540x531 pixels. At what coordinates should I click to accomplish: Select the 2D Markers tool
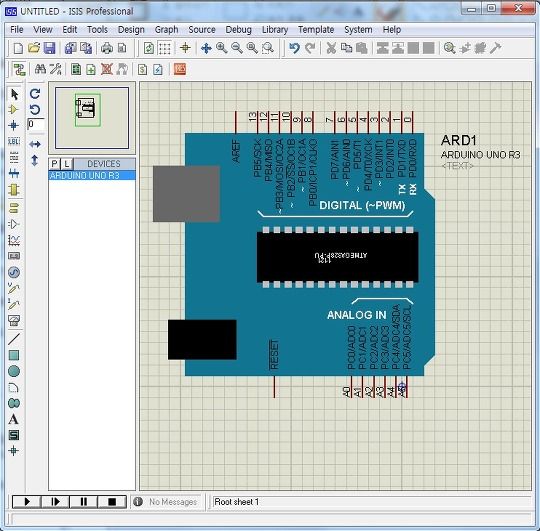pyautogui.click(x=14, y=451)
